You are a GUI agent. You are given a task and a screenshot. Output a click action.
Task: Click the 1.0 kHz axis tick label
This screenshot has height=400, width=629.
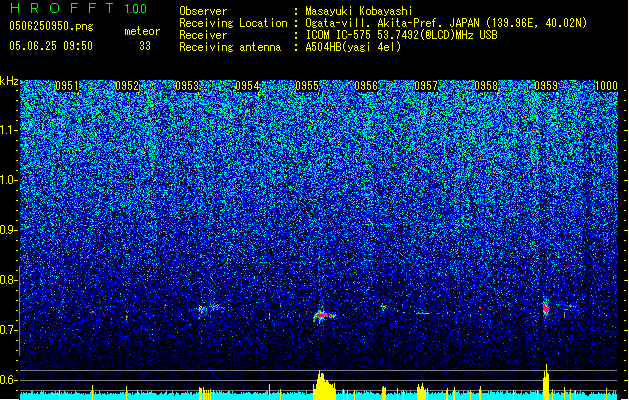click(x=9, y=180)
